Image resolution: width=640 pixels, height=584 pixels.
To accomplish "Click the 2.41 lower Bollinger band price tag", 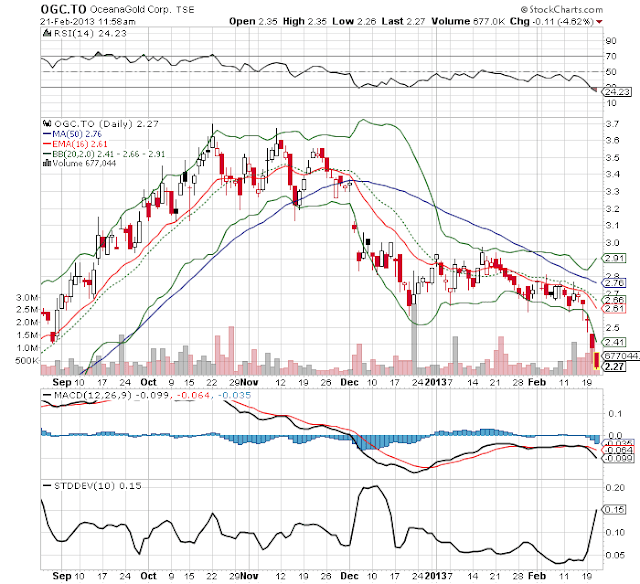I will tap(614, 342).
